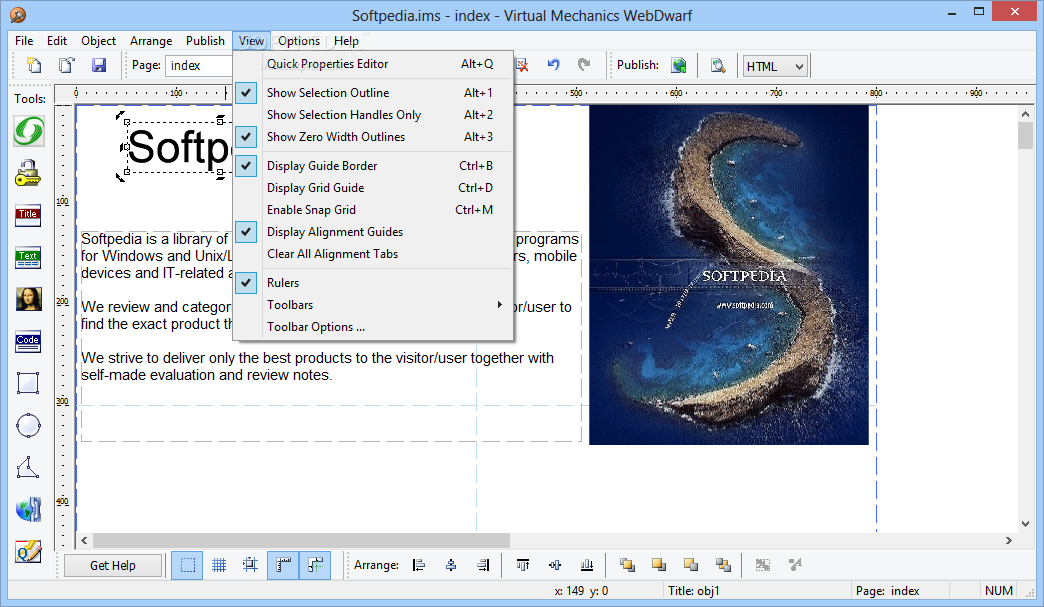Enable Show Selection Handles Only
Screen dimensions: 1044x607
373,114
